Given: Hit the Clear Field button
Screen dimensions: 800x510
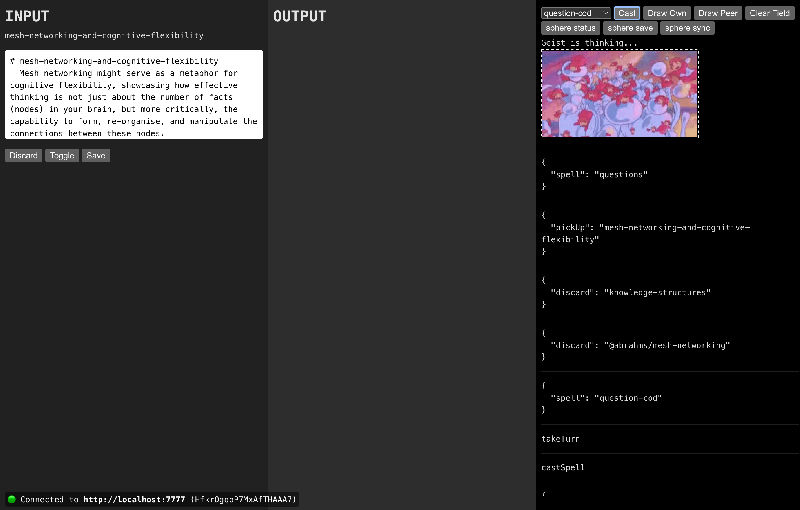Looking at the screenshot, I should click(771, 13).
